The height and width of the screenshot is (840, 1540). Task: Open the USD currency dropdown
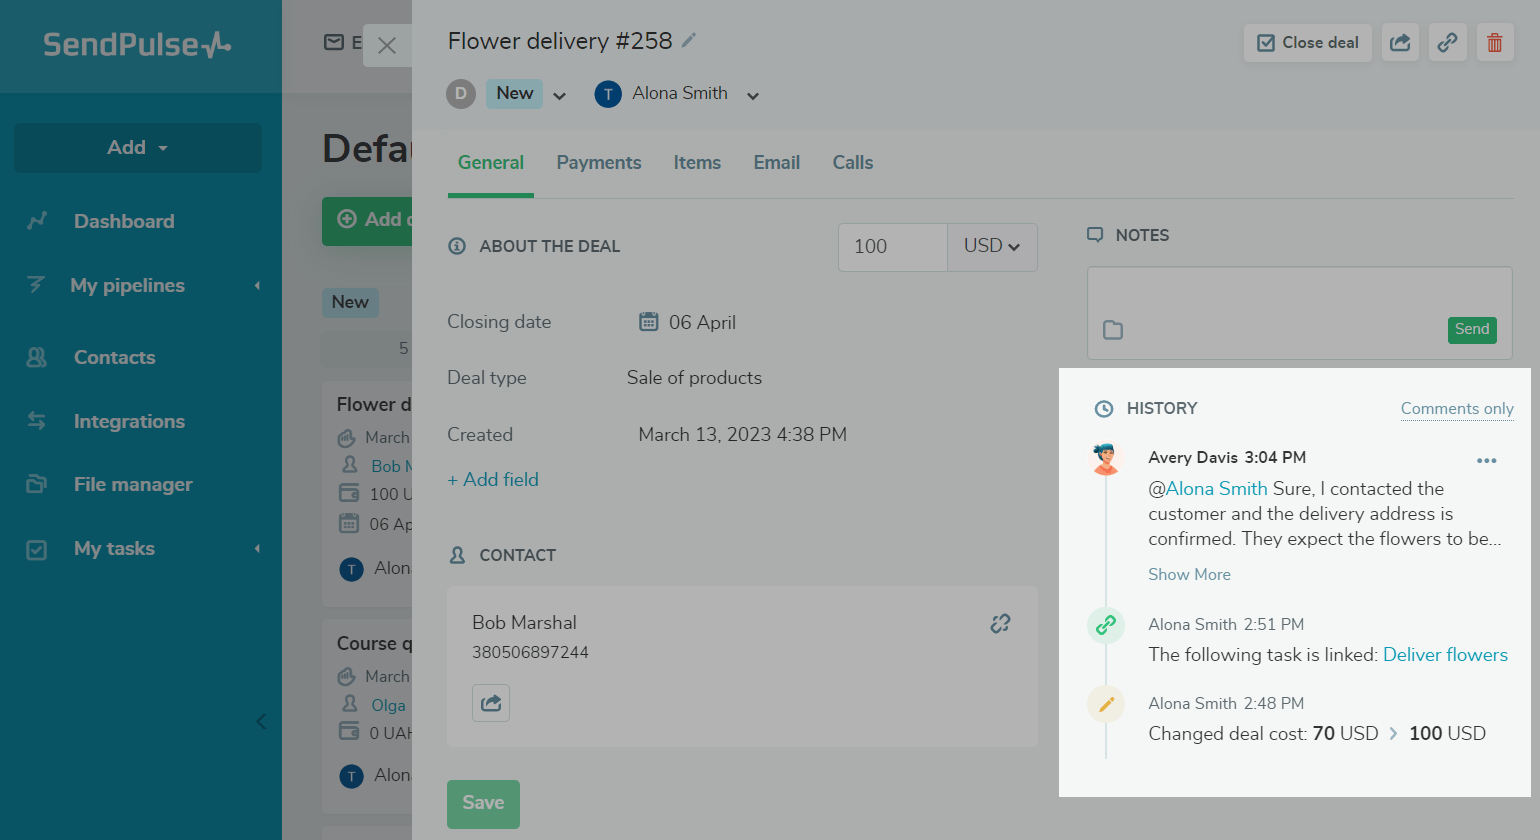(x=991, y=247)
